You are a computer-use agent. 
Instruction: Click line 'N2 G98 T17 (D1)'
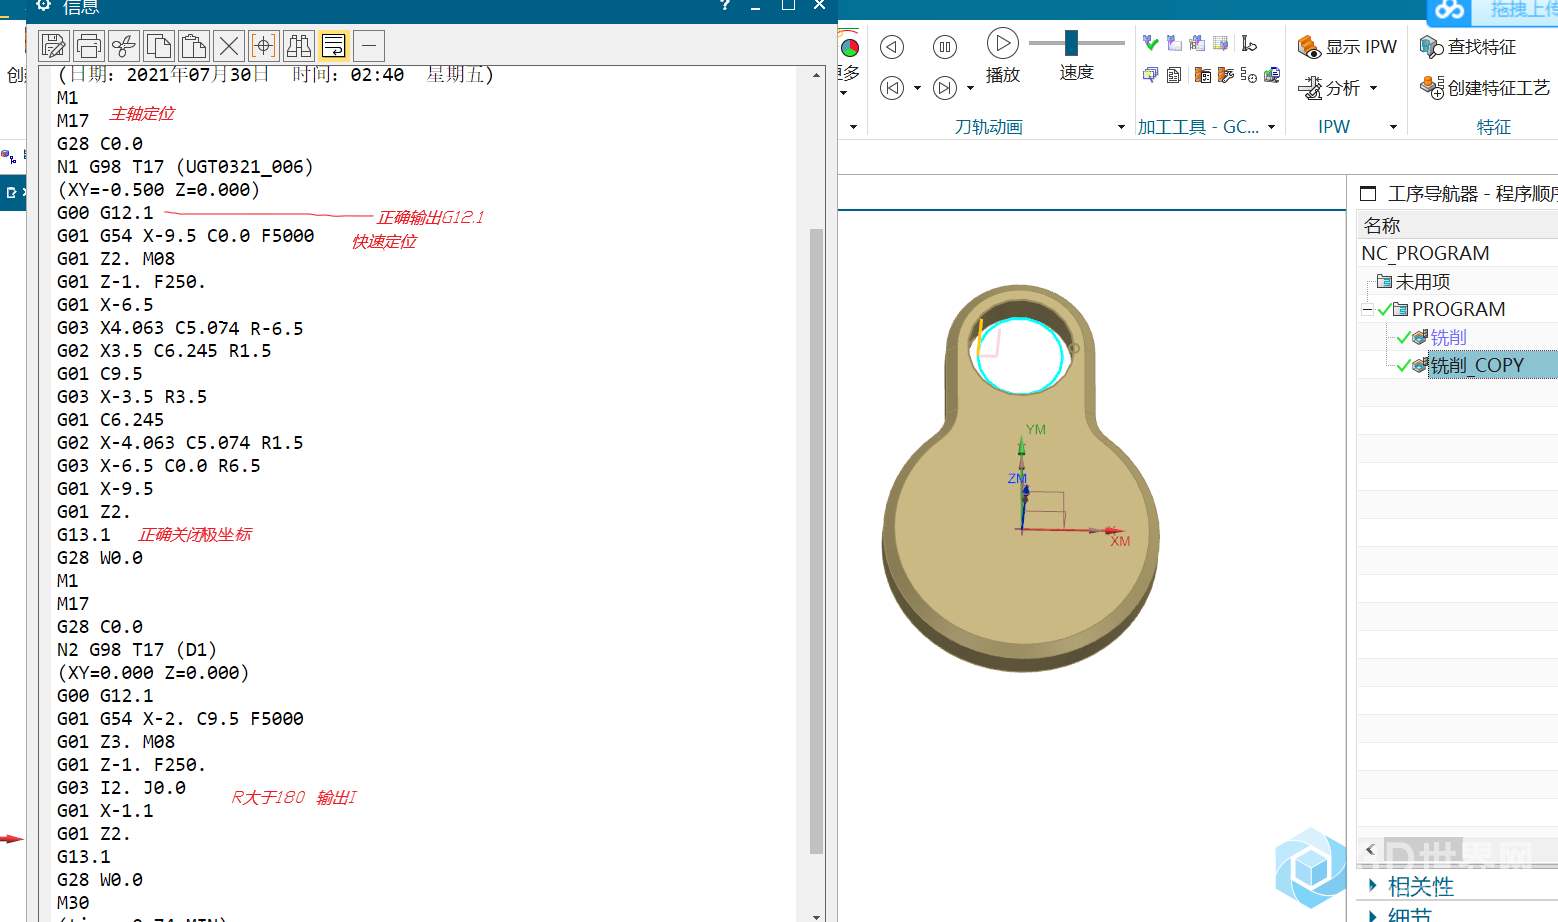pyautogui.click(x=137, y=650)
